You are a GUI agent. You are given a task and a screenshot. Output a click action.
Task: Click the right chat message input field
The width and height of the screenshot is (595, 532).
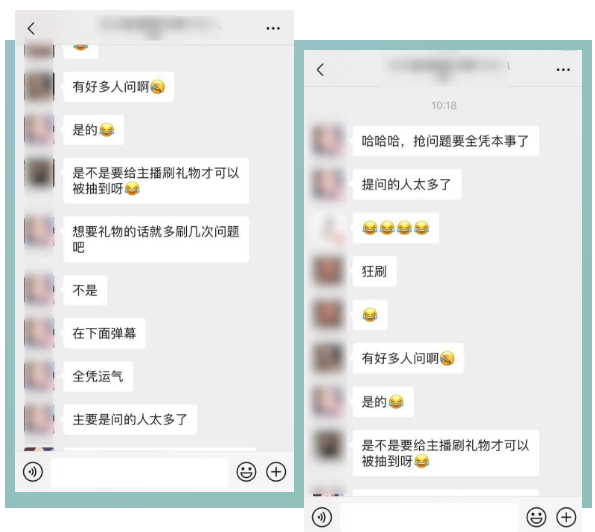(429, 517)
